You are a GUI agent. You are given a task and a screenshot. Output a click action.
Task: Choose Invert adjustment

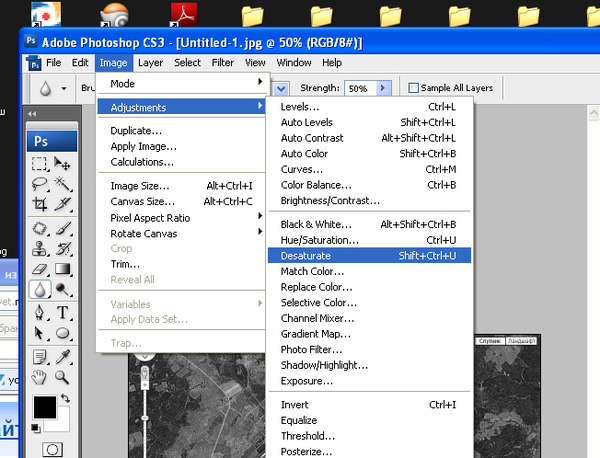[369, 404]
